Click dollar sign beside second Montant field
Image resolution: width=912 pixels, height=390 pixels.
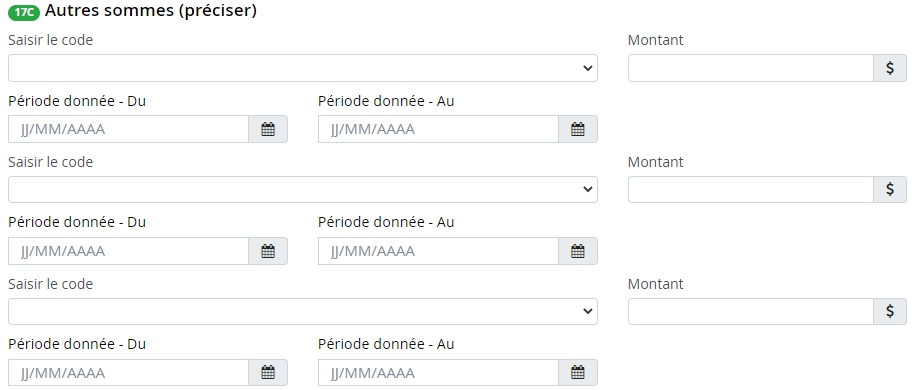coord(890,189)
